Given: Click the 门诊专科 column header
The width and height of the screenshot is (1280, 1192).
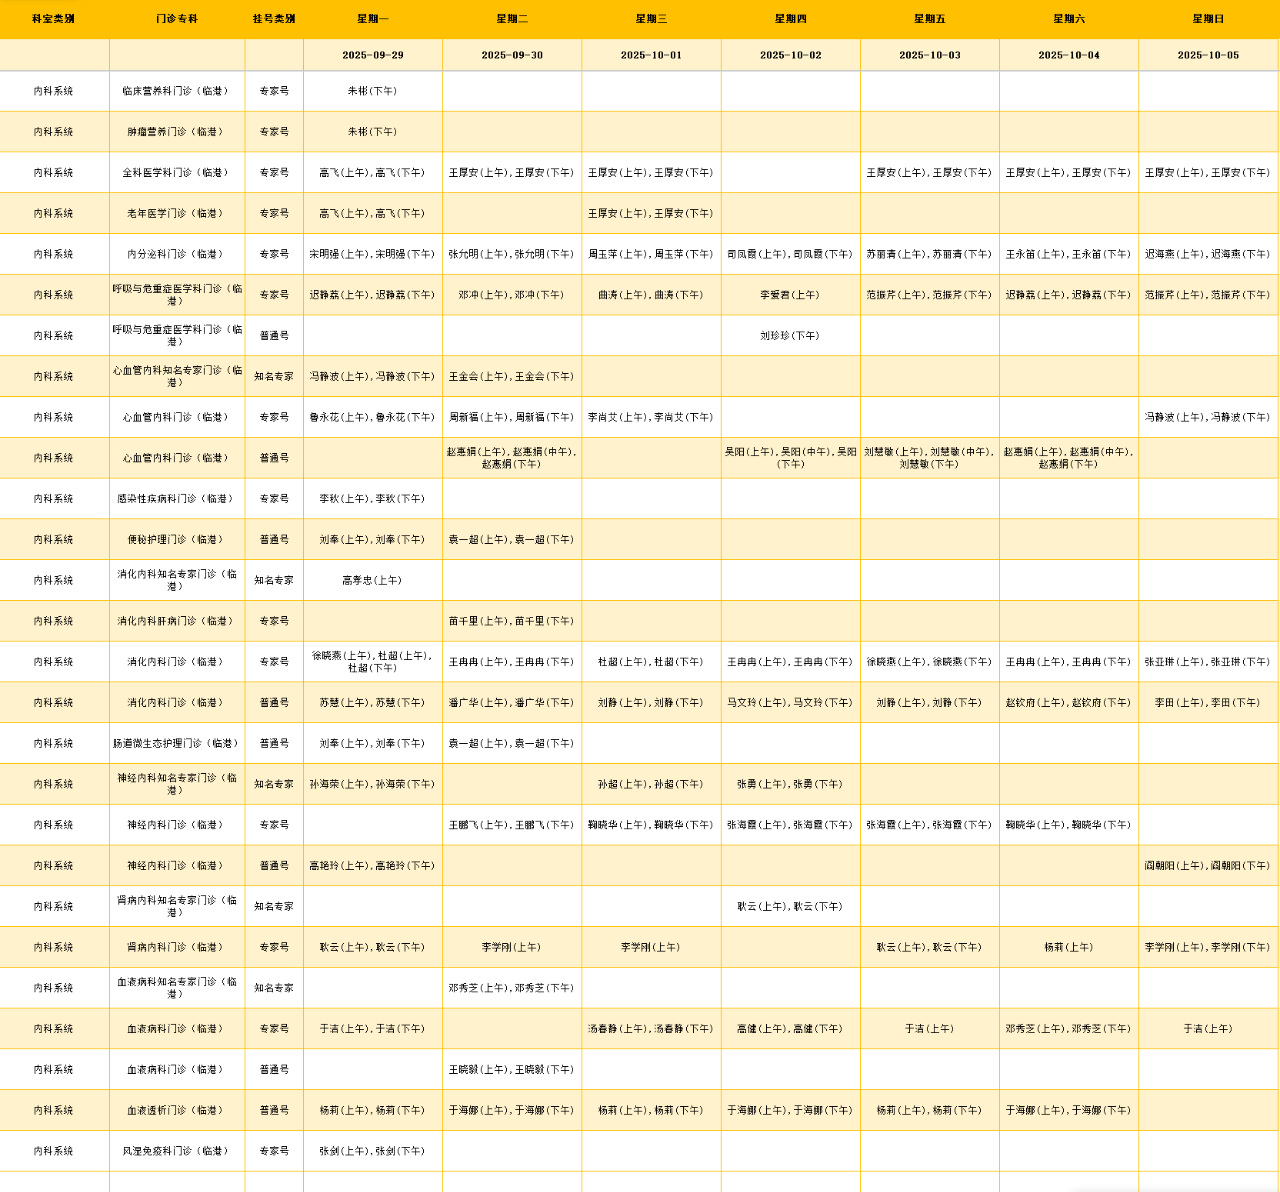Looking at the screenshot, I should (x=177, y=19).
